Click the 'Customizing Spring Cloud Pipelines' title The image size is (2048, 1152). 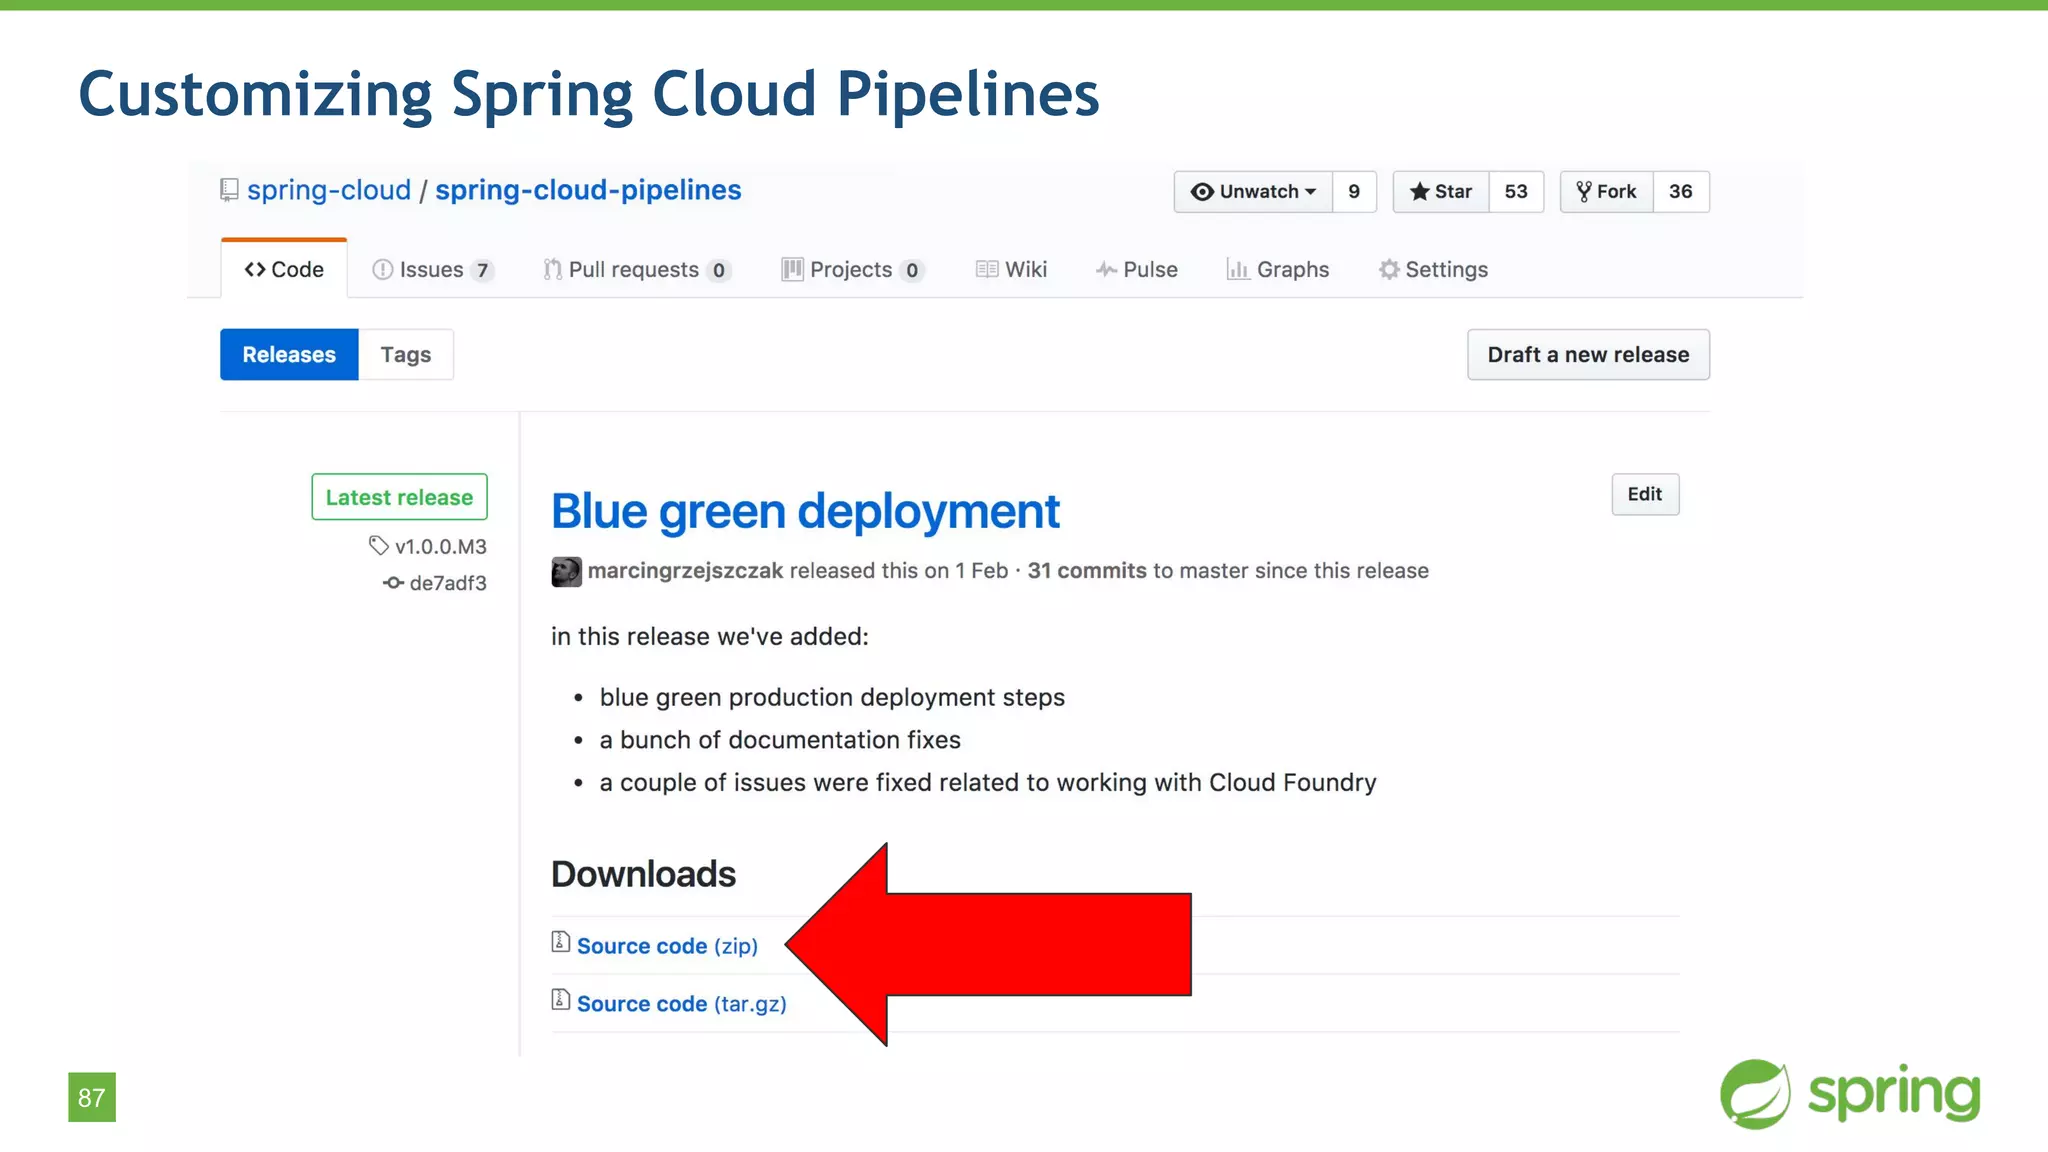click(x=589, y=95)
